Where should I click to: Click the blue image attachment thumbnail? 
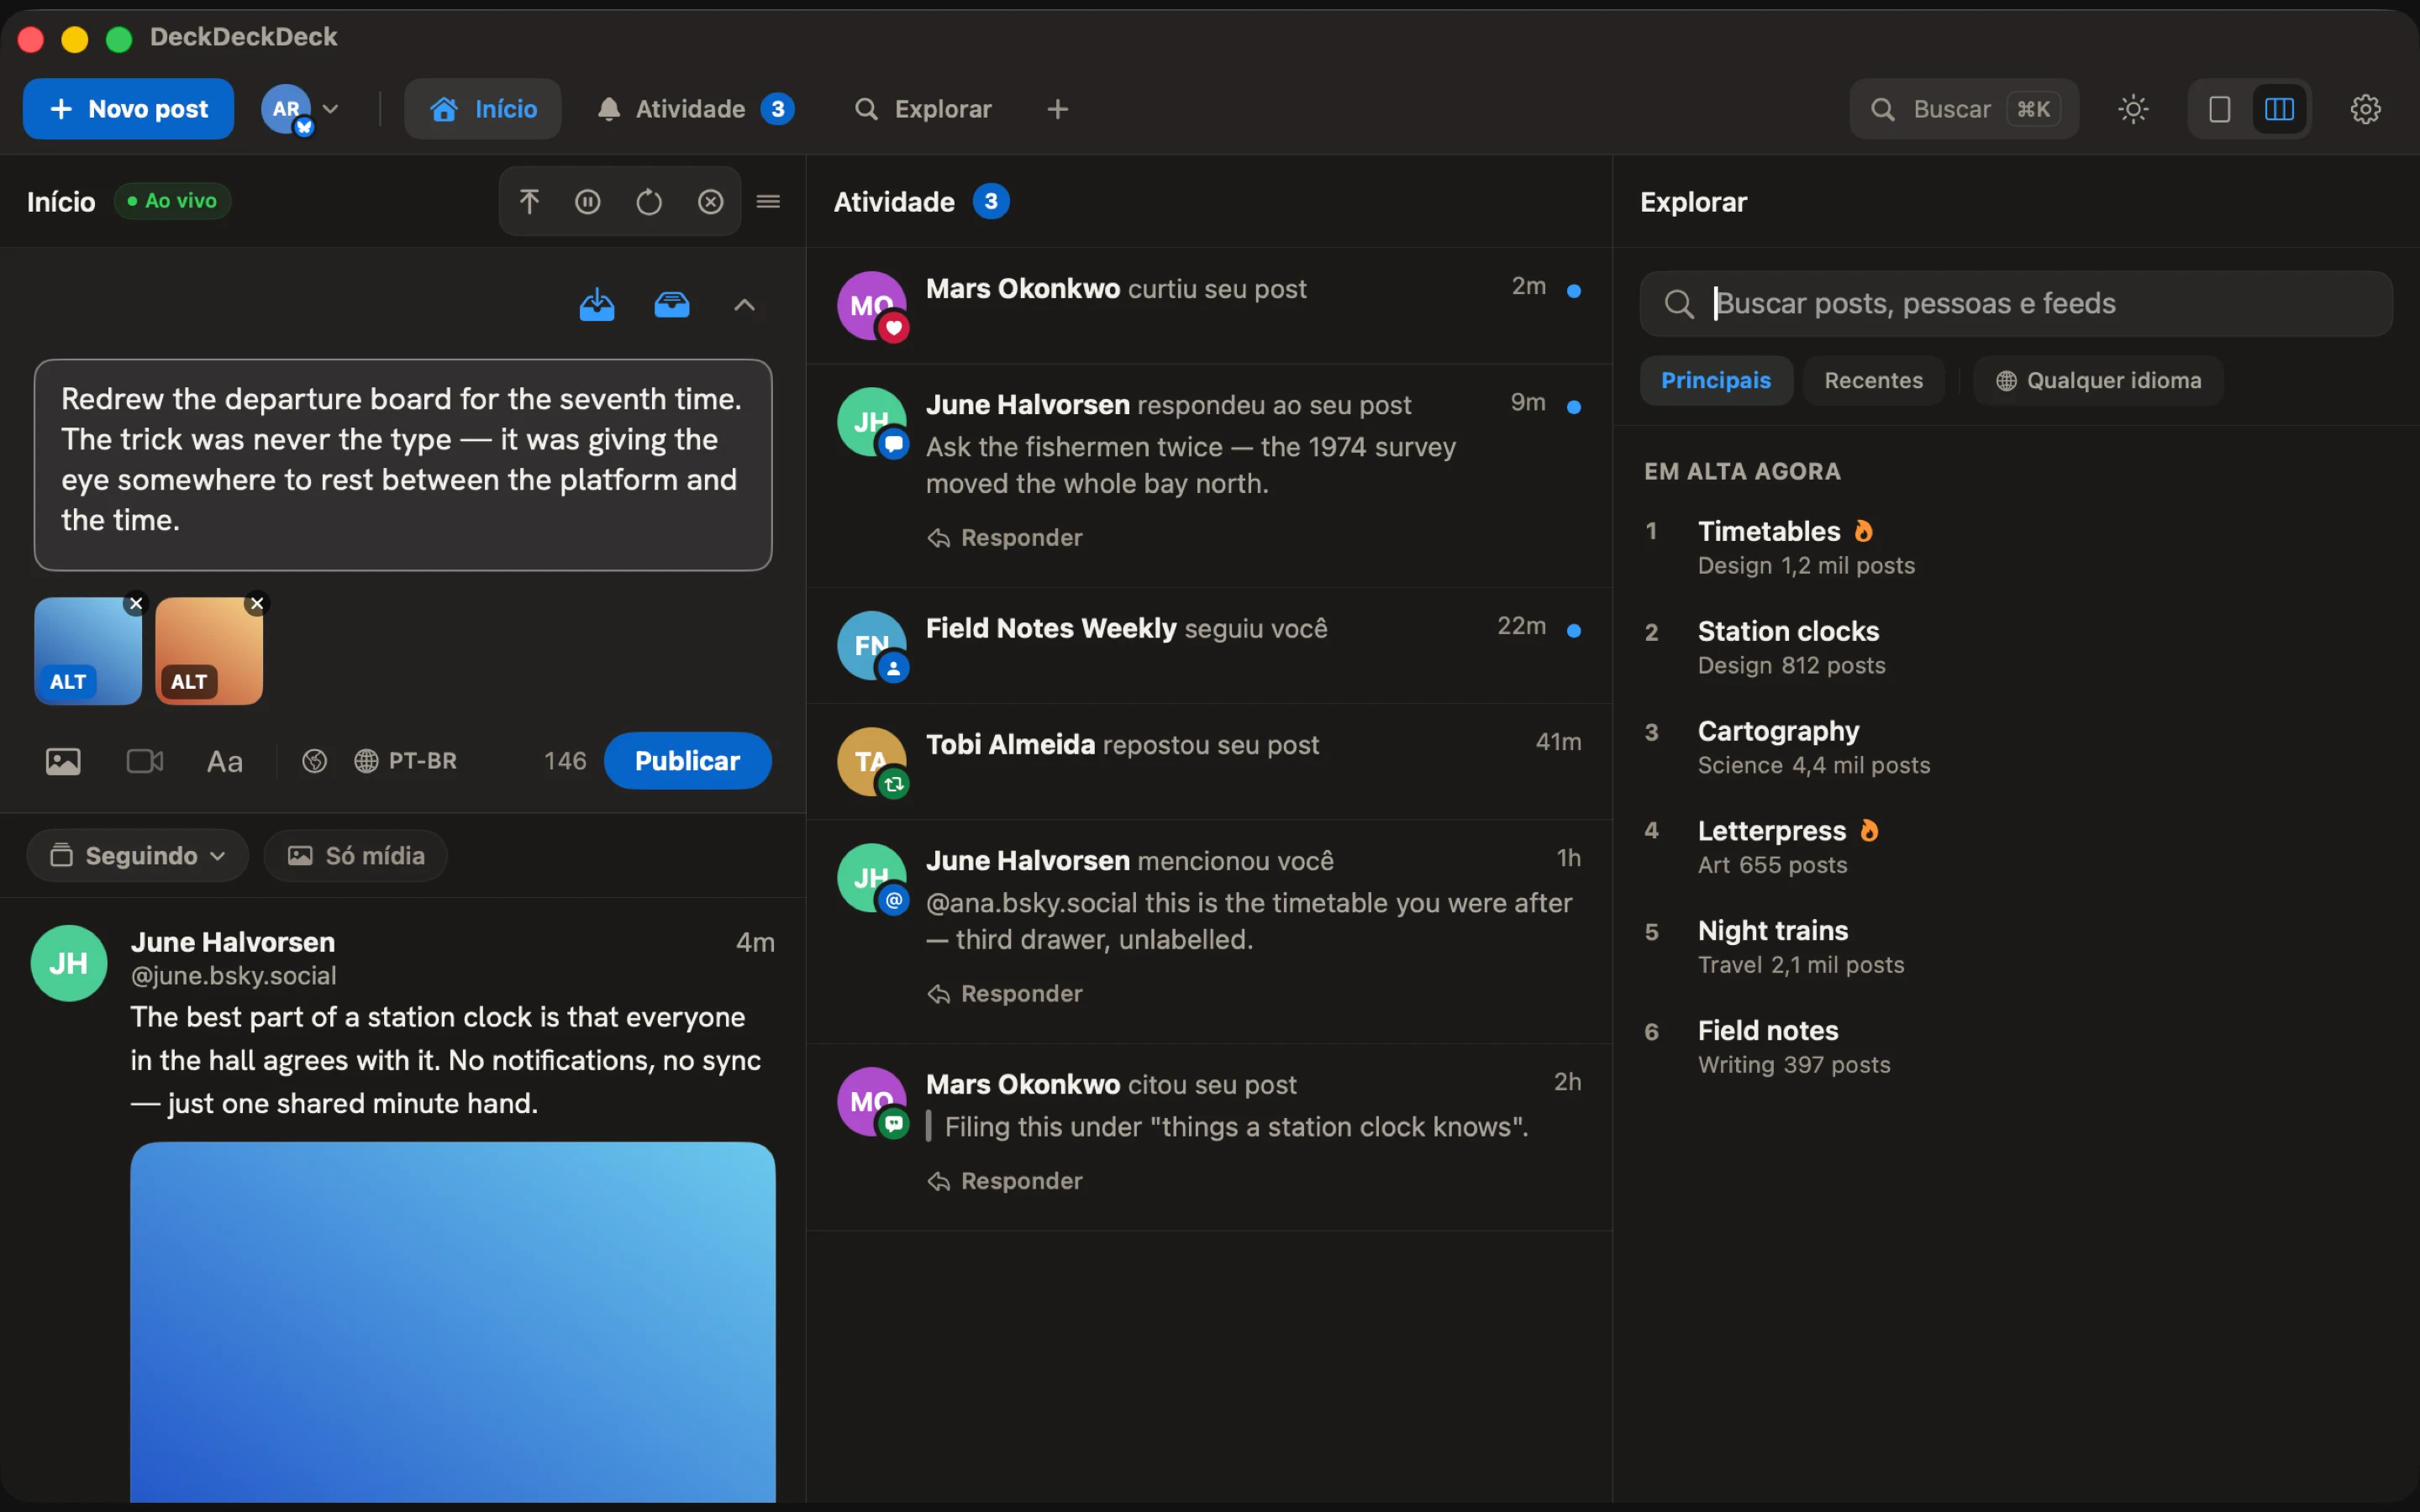[88, 651]
